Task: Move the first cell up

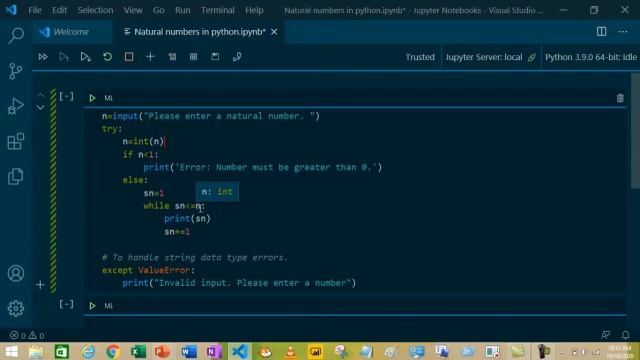Action: [40, 95]
